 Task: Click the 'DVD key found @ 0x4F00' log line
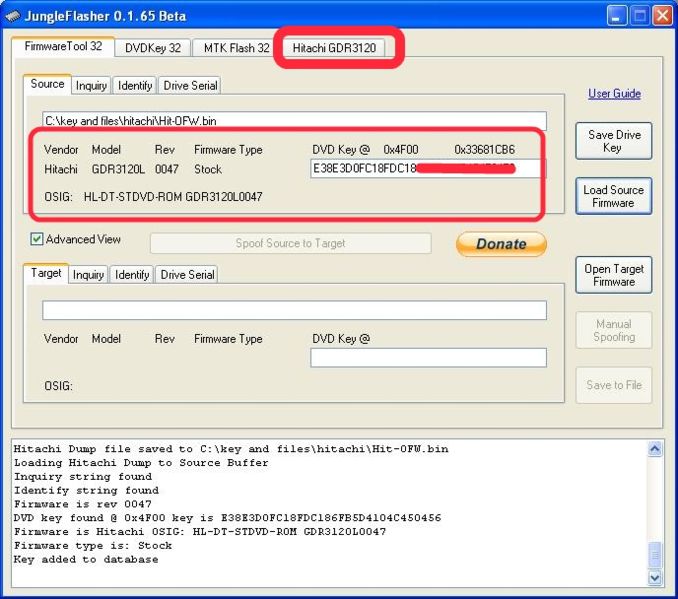pyautogui.click(x=227, y=518)
